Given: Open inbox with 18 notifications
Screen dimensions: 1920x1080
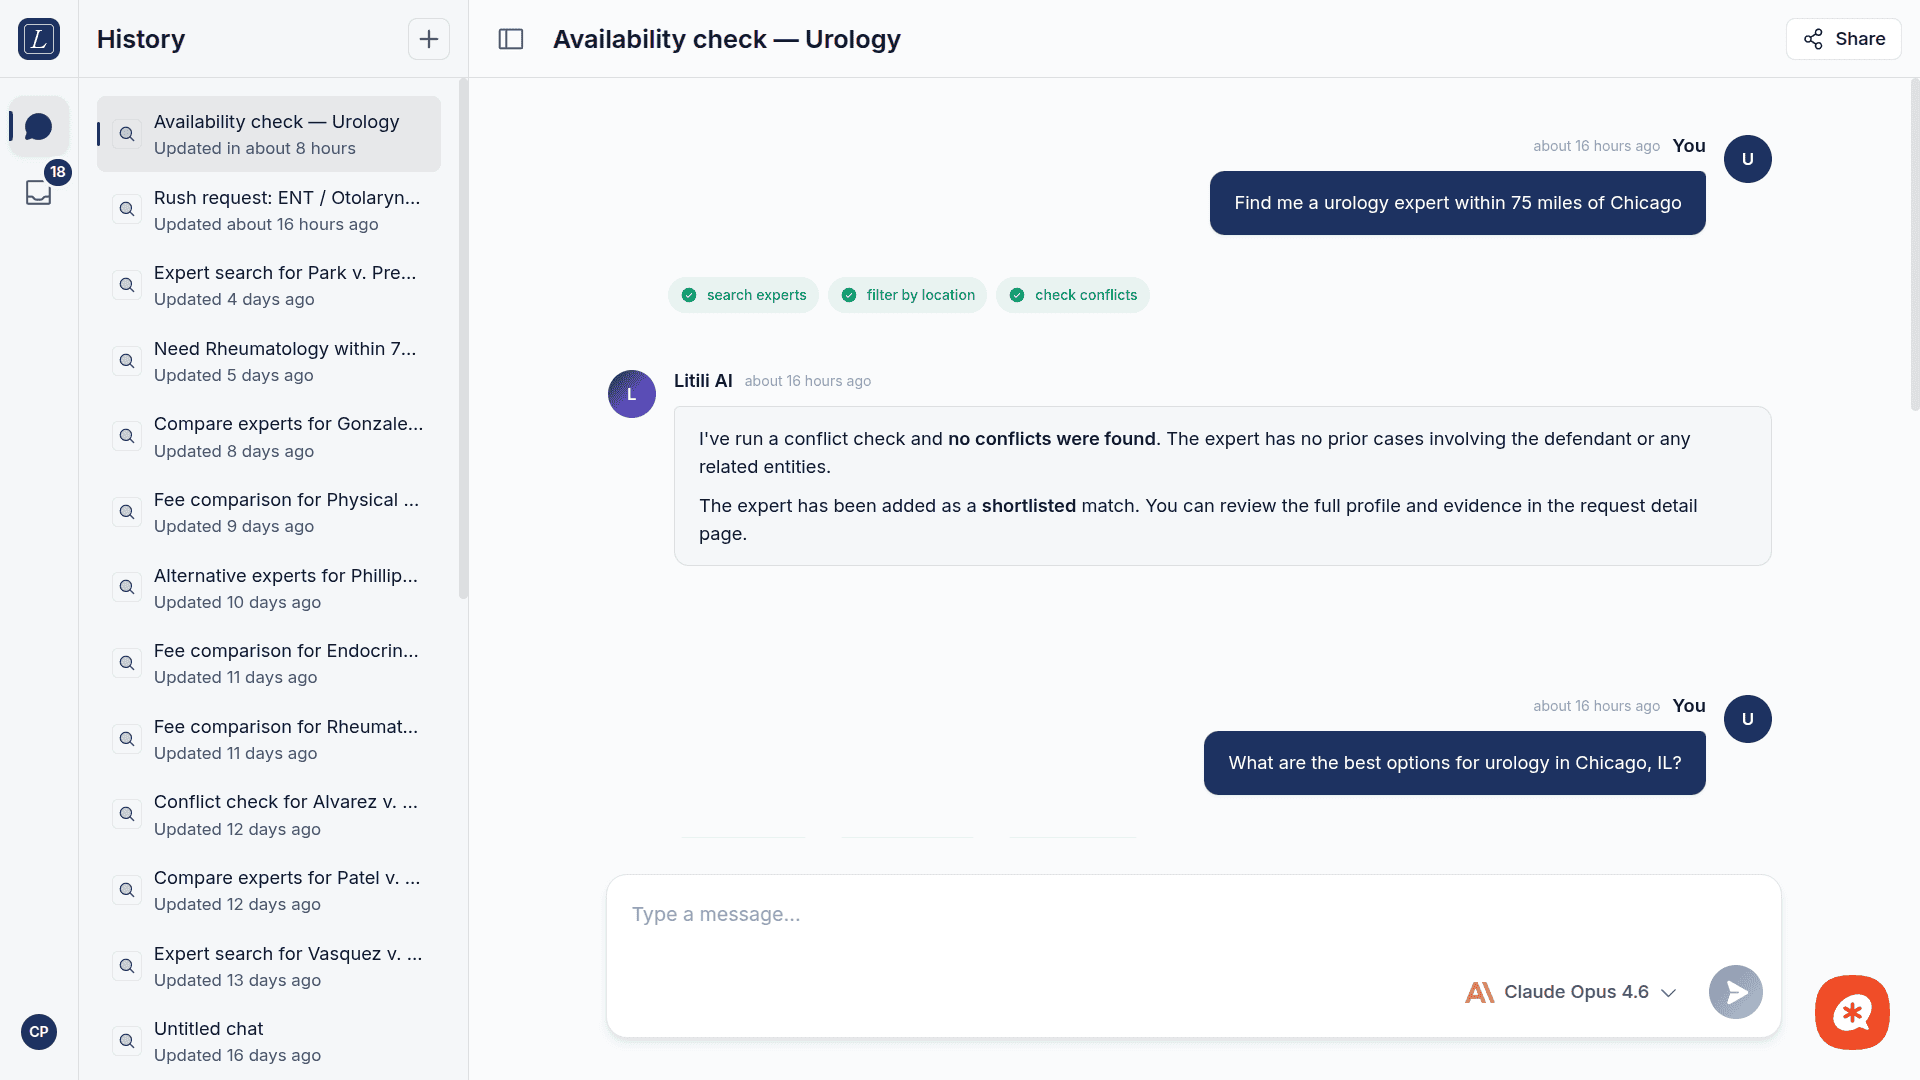Looking at the screenshot, I should pyautogui.click(x=39, y=191).
